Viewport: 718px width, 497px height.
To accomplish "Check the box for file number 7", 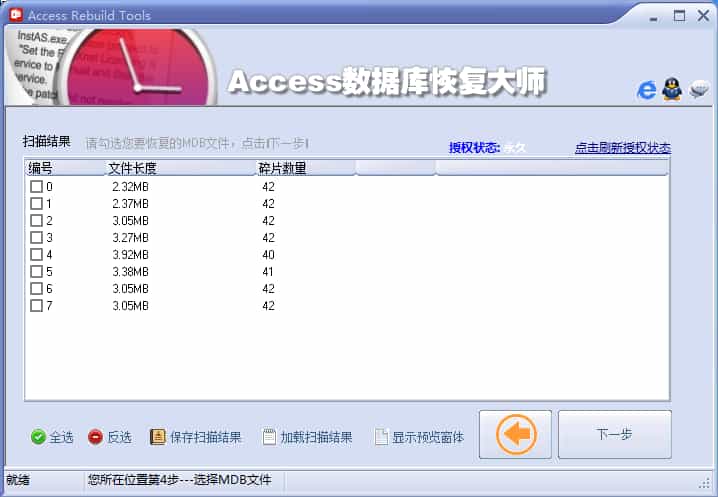I will pyautogui.click(x=36, y=305).
